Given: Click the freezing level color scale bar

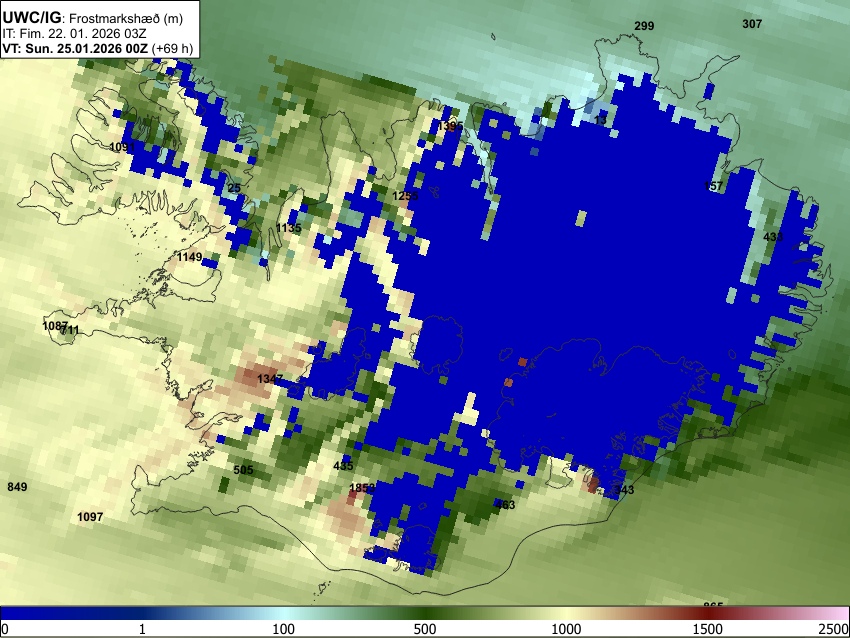Looking at the screenshot, I should point(425,613).
